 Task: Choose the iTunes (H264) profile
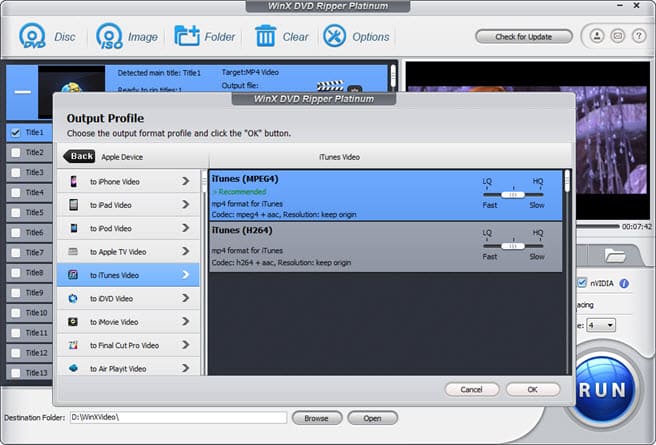tap(386, 247)
